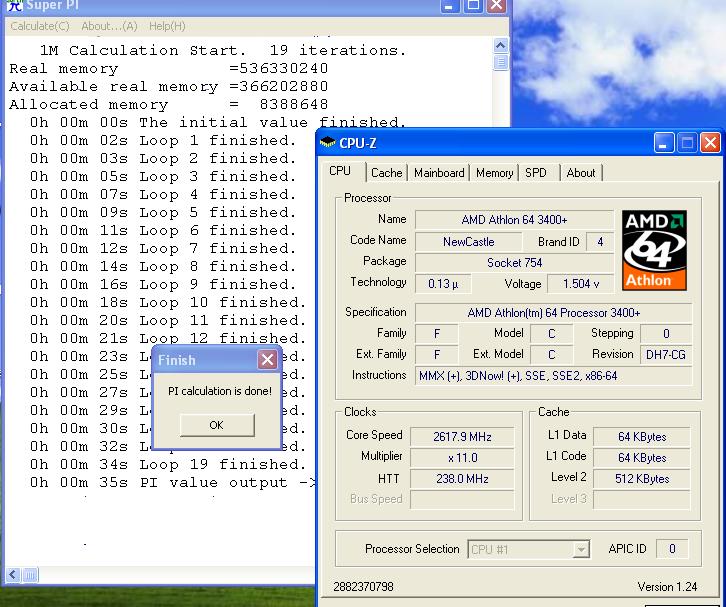Click the Code Name value NewCastle
The width and height of the screenshot is (726, 607).
coord(469,242)
